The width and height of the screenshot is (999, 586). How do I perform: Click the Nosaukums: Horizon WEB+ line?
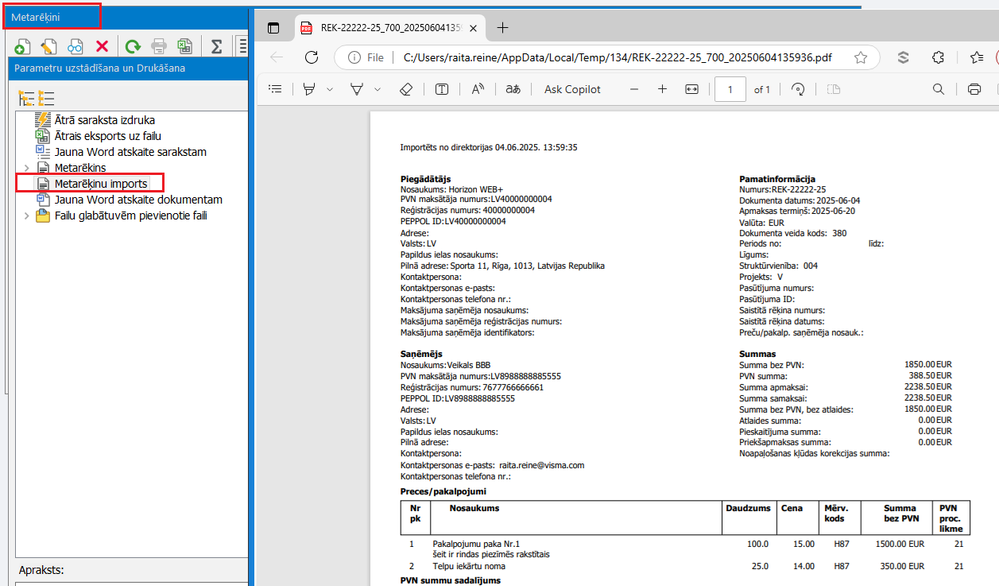click(452, 189)
